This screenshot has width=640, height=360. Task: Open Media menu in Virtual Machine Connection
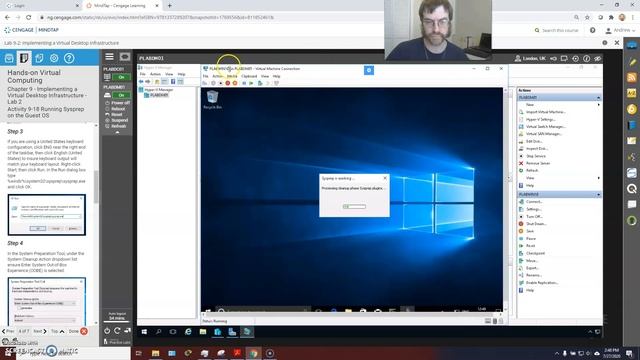[232, 76]
